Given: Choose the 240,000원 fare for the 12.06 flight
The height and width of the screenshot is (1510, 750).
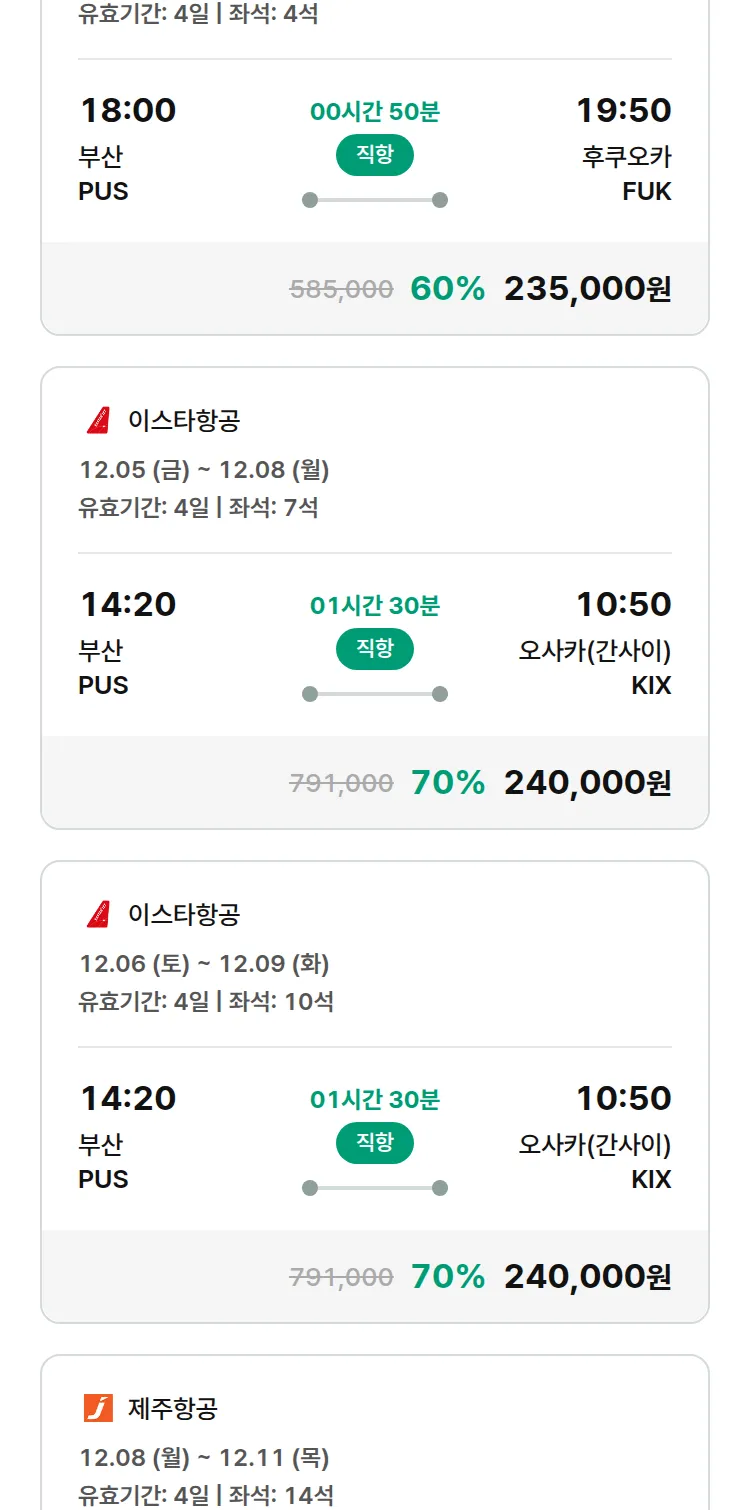Looking at the screenshot, I should pos(587,1277).
